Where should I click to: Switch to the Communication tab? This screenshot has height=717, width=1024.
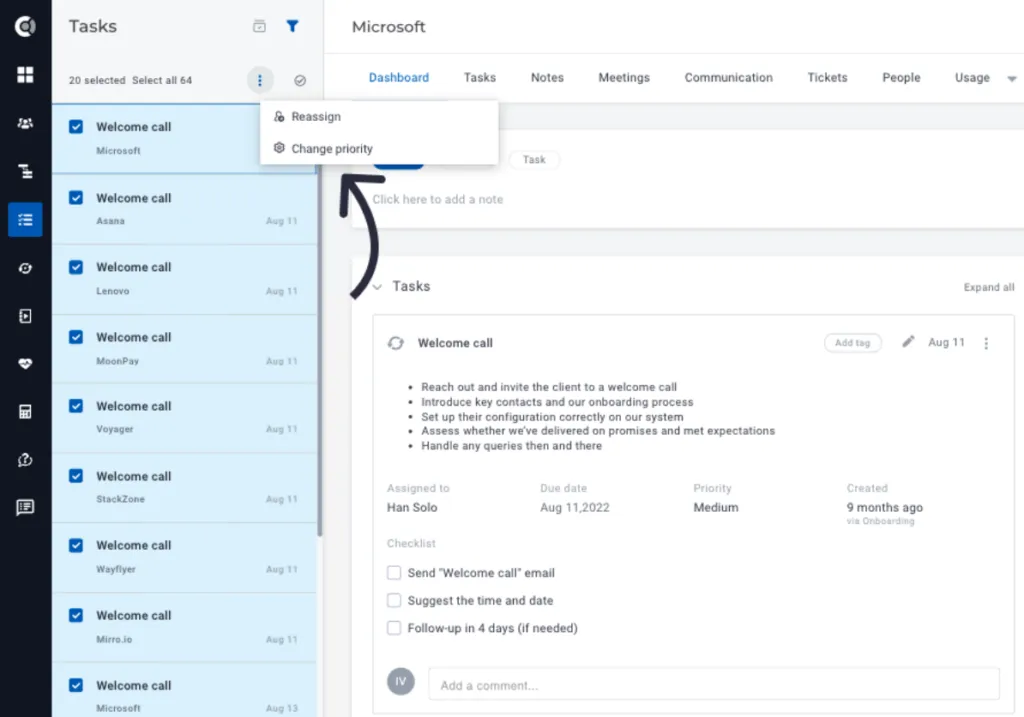[x=729, y=77]
